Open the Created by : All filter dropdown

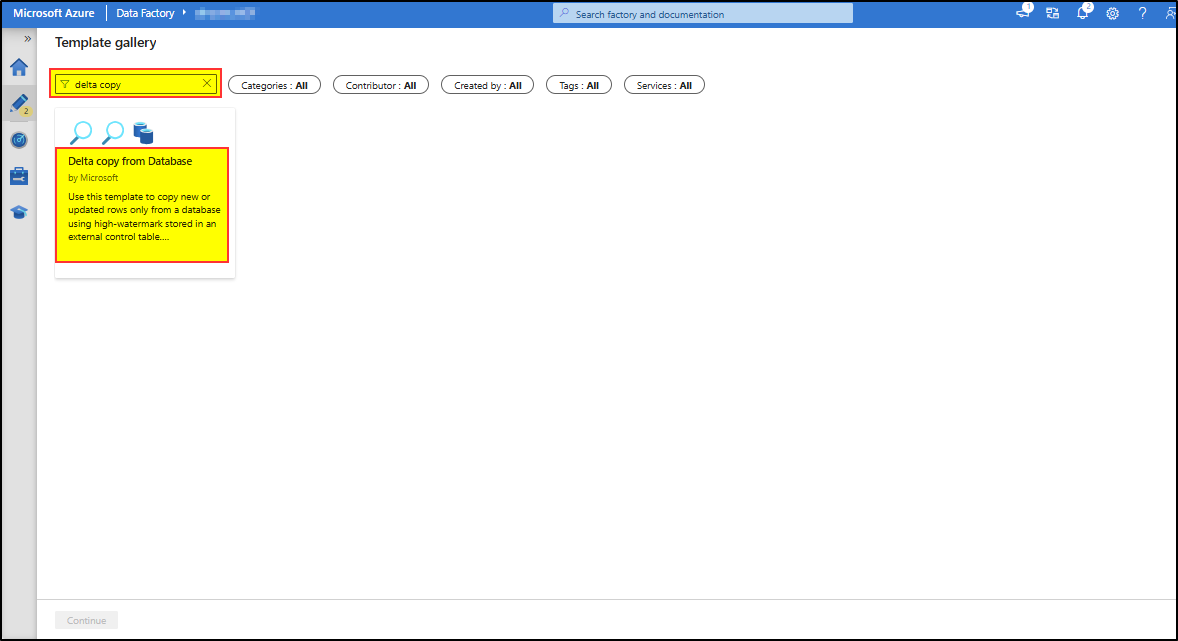(x=488, y=85)
